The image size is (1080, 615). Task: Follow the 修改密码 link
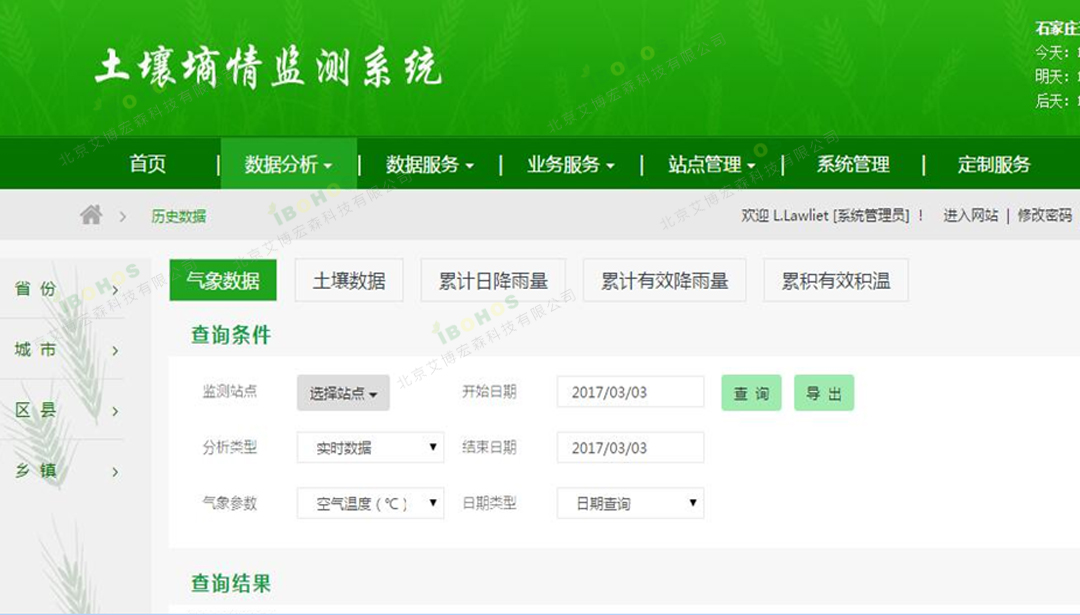point(1044,215)
